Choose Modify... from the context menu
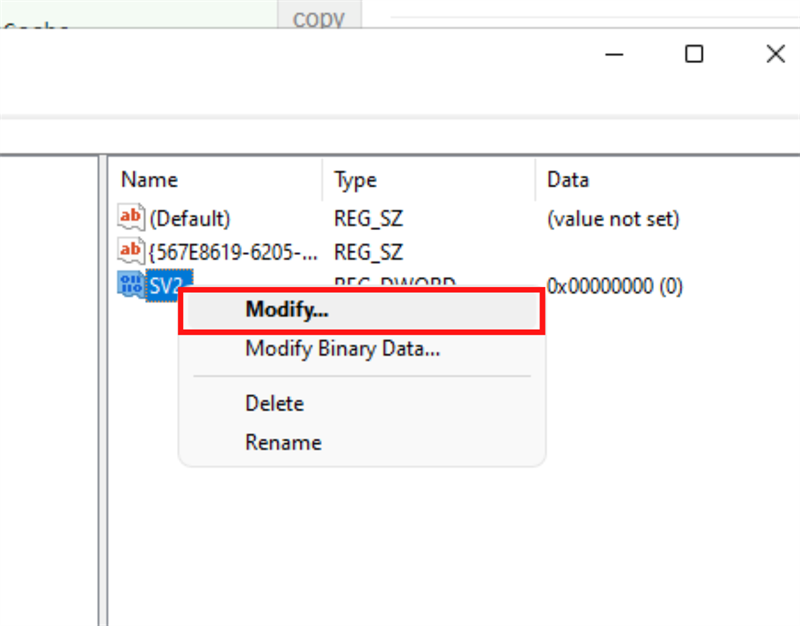The image size is (800, 626). click(362, 310)
